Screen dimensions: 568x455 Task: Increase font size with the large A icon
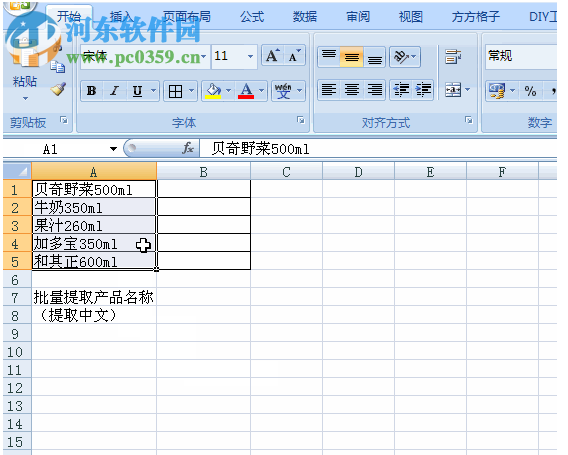(x=272, y=56)
